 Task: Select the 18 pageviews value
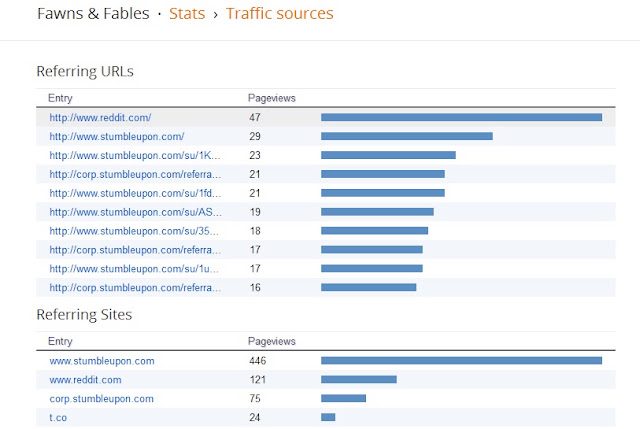coord(255,231)
